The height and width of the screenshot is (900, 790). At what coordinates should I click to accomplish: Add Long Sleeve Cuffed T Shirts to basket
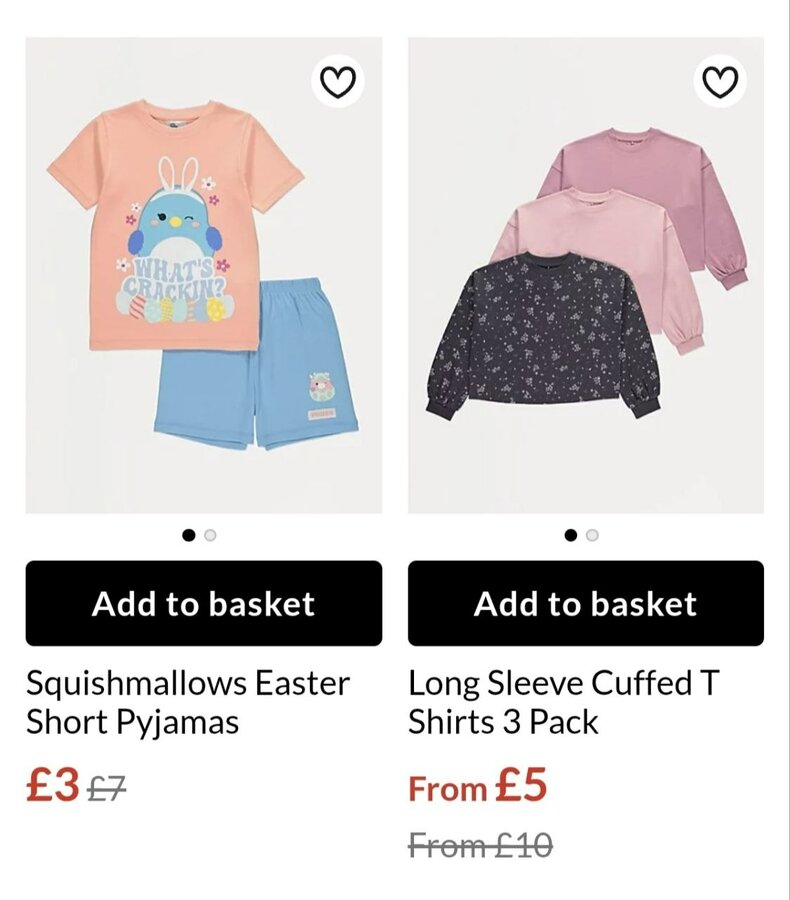click(x=586, y=603)
